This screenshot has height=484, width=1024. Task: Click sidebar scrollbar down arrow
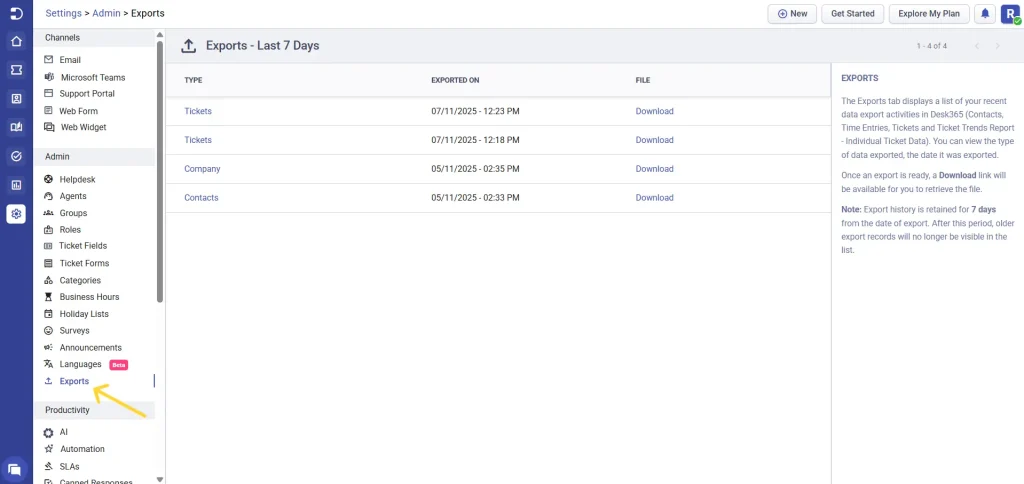point(160,479)
